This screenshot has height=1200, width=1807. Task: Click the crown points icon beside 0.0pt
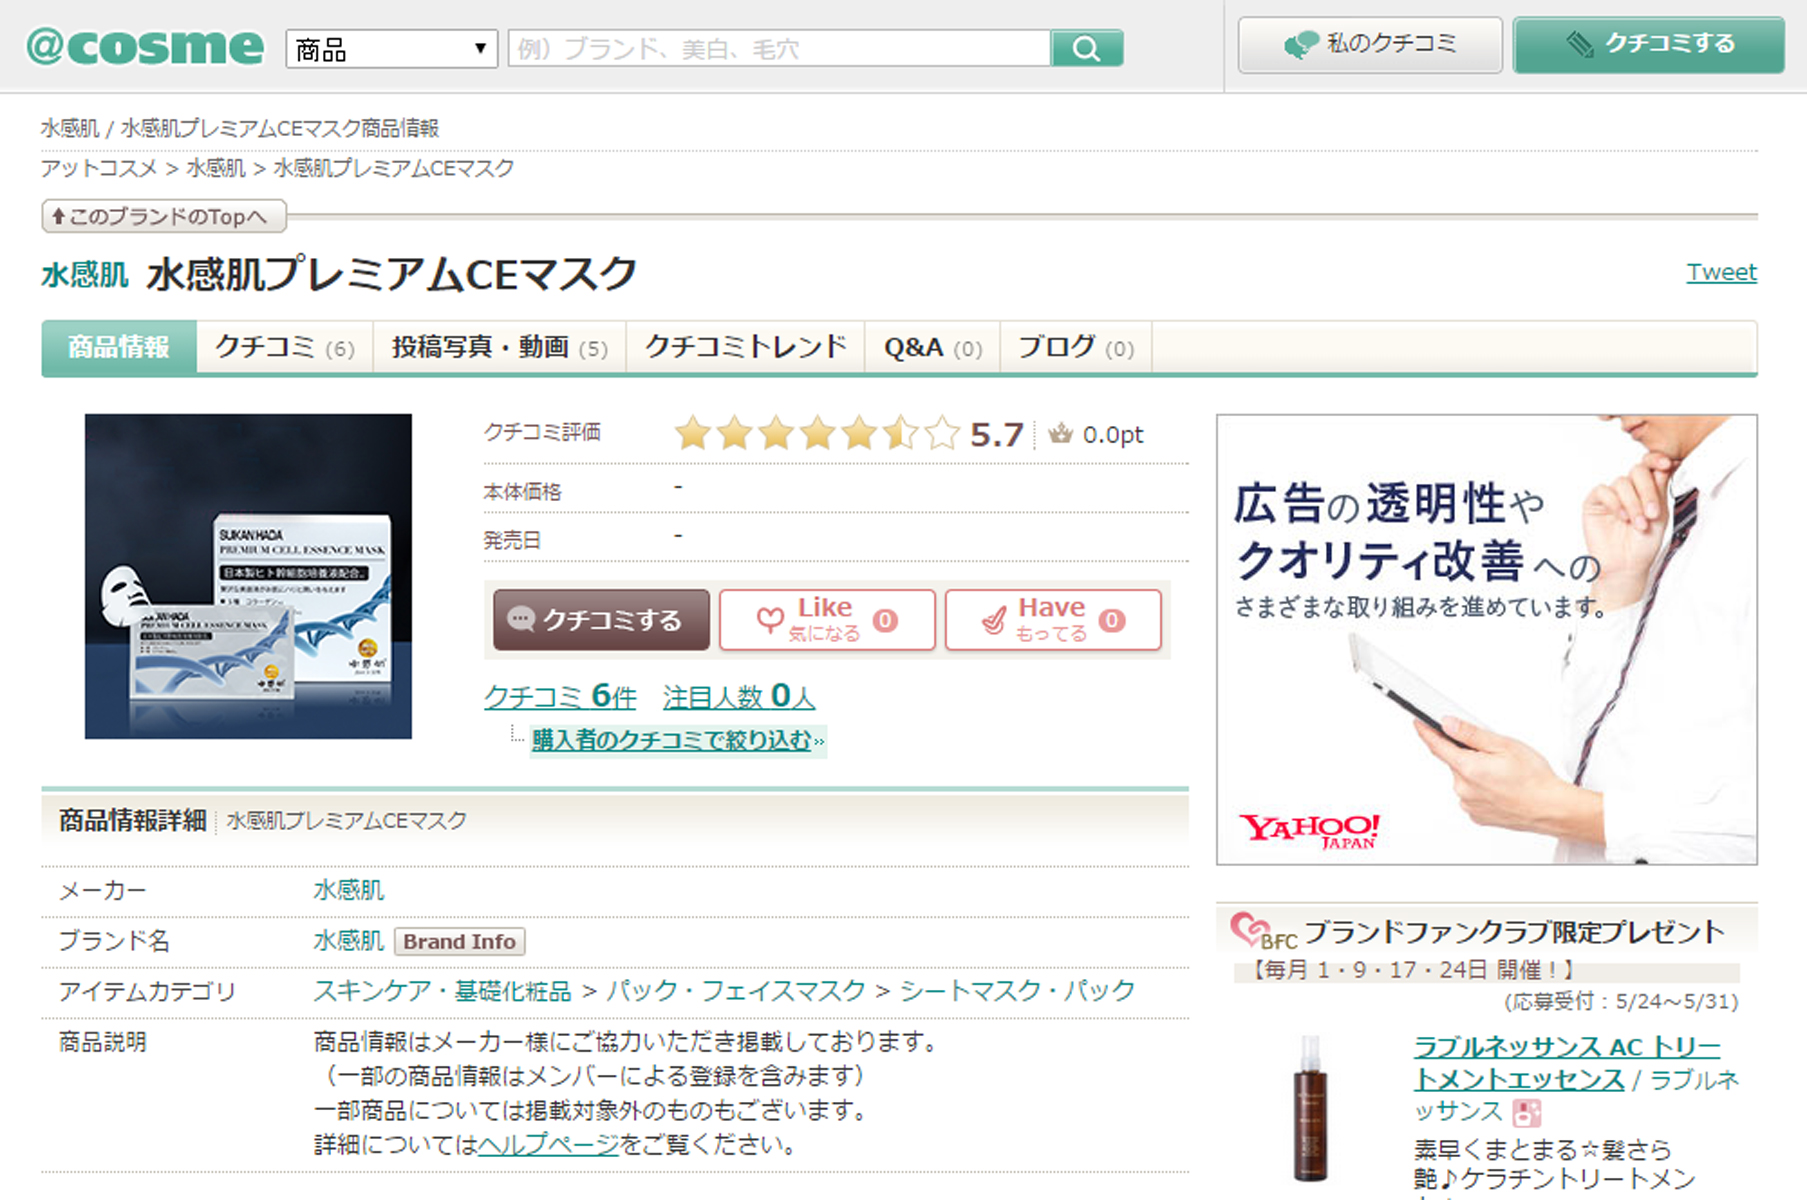(1060, 434)
